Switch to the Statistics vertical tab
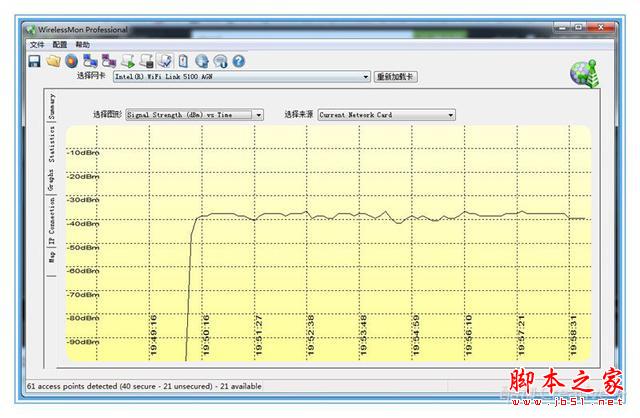Image resolution: width=640 pixels, height=418 pixels. pos(51,144)
